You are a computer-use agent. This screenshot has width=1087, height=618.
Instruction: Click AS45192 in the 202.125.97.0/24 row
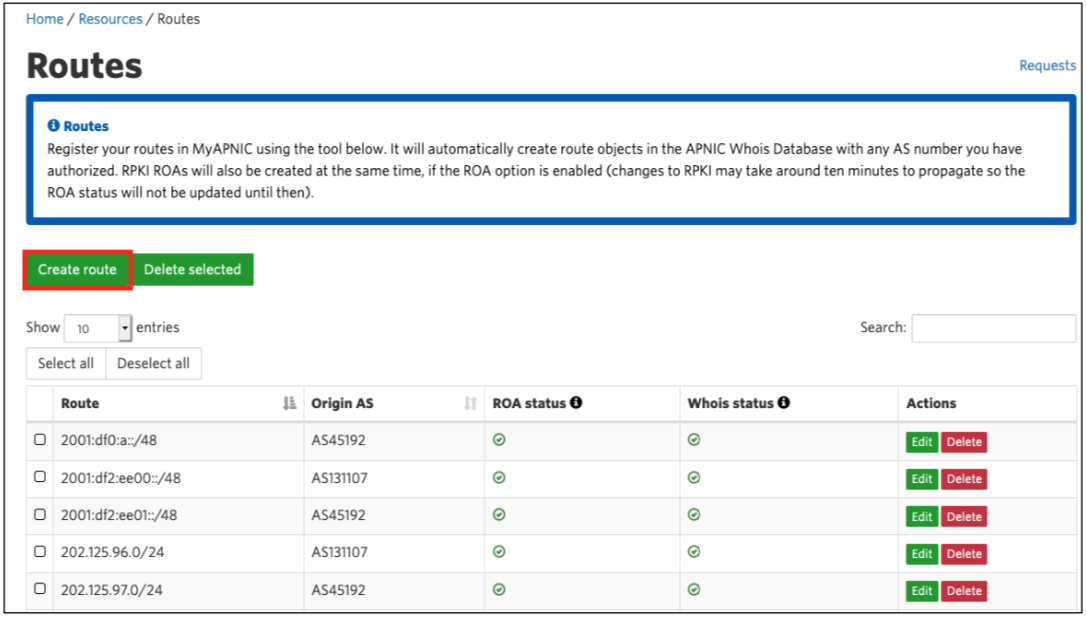[338, 590]
